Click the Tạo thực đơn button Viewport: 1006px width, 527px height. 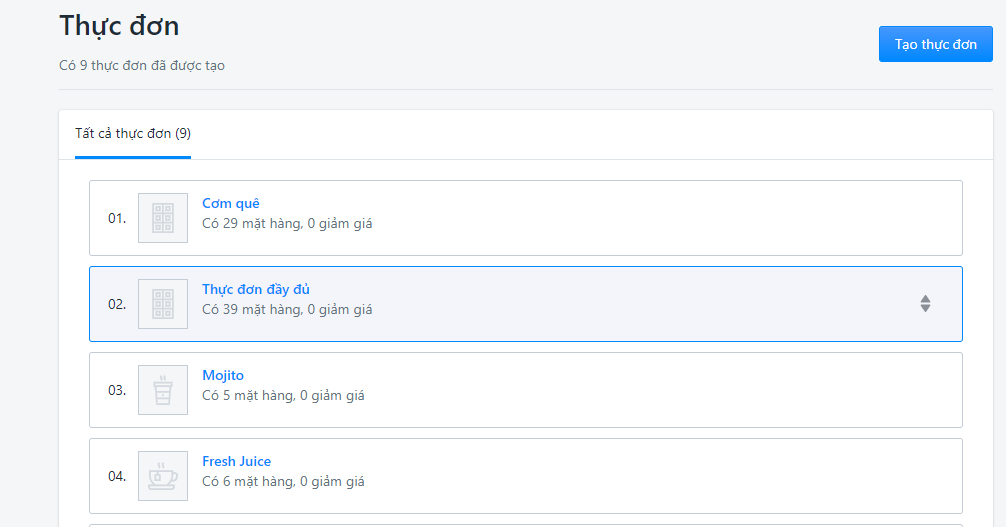tap(935, 44)
